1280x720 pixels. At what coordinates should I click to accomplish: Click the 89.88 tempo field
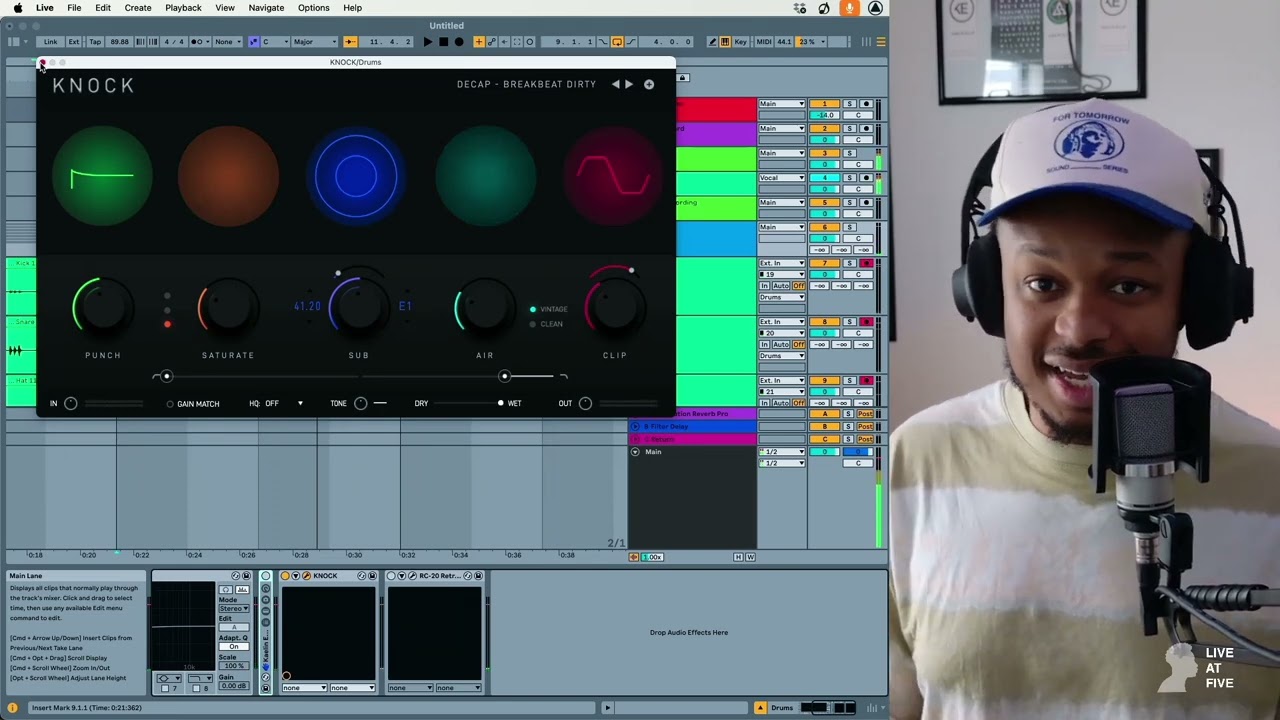coord(120,42)
